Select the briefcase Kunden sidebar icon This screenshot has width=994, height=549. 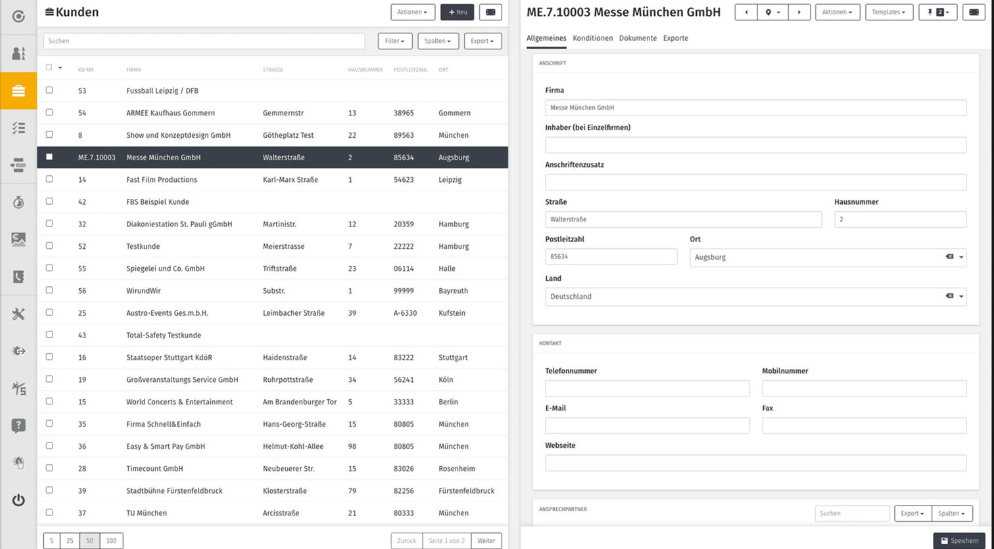click(x=18, y=91)
